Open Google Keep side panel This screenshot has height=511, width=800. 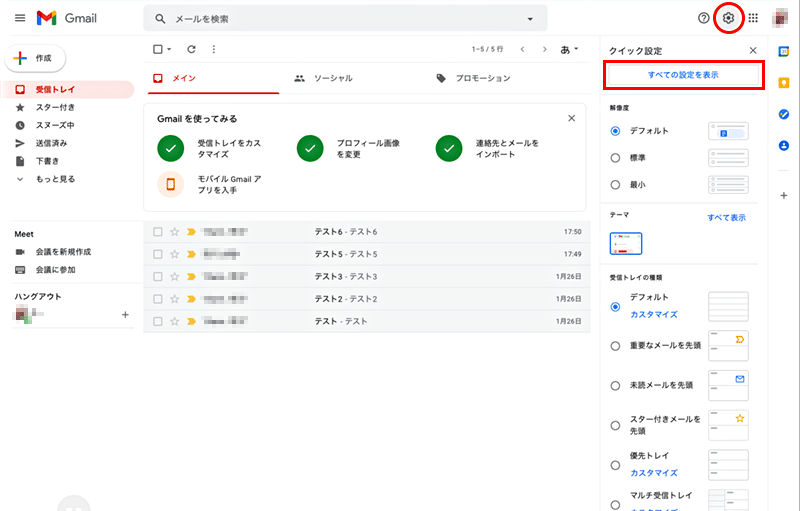[x=784, y=83]
